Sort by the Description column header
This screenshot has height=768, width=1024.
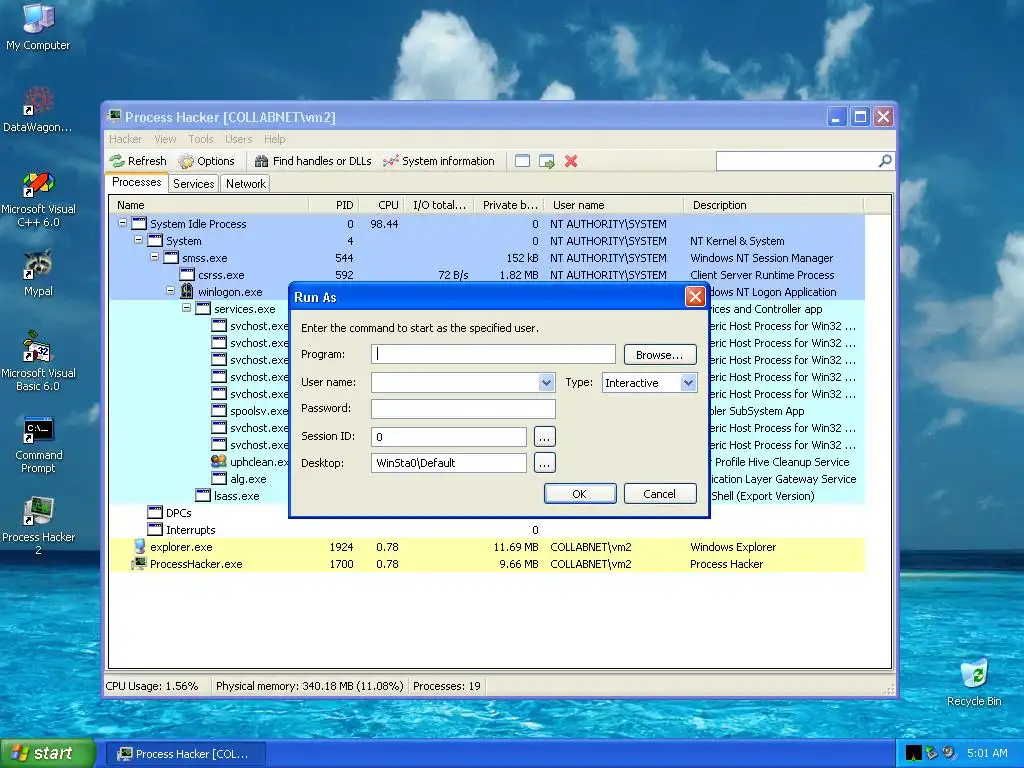(x=774, y=205)
